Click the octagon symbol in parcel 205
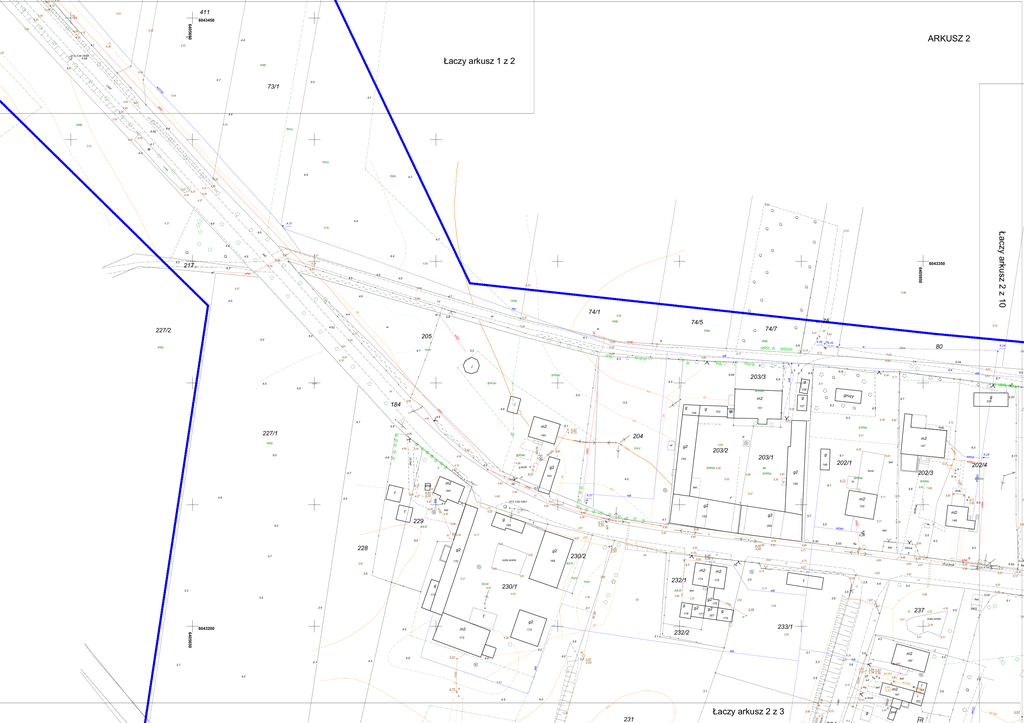The width and height of the screenshot is (1024, 723). pos(469,366)
